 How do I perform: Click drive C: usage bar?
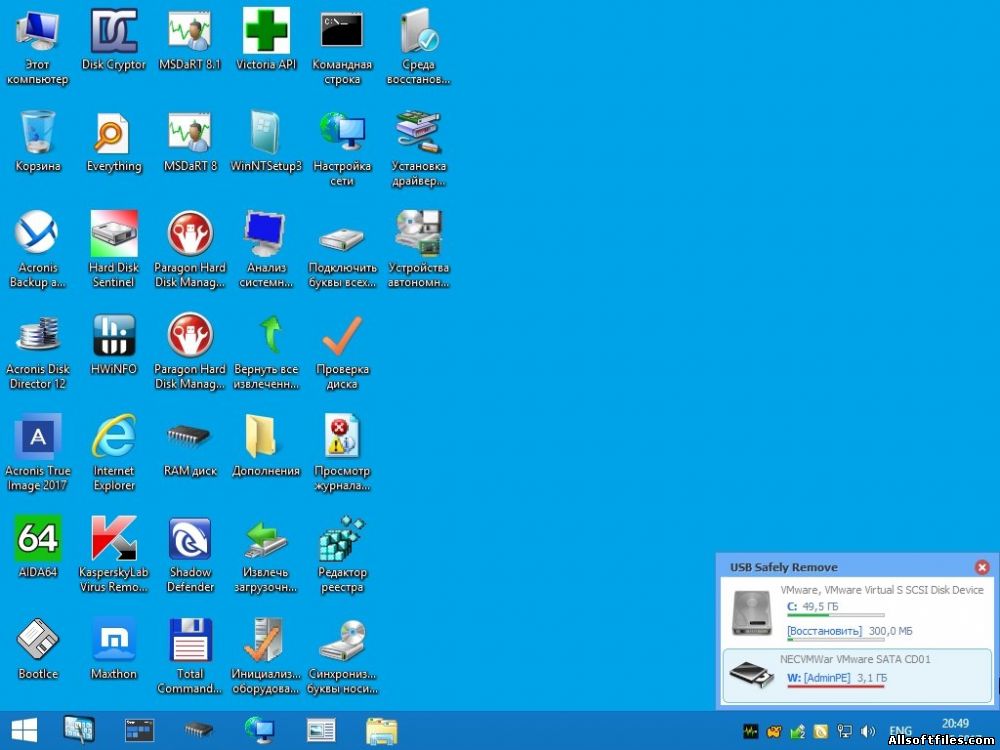pos(835,615)
